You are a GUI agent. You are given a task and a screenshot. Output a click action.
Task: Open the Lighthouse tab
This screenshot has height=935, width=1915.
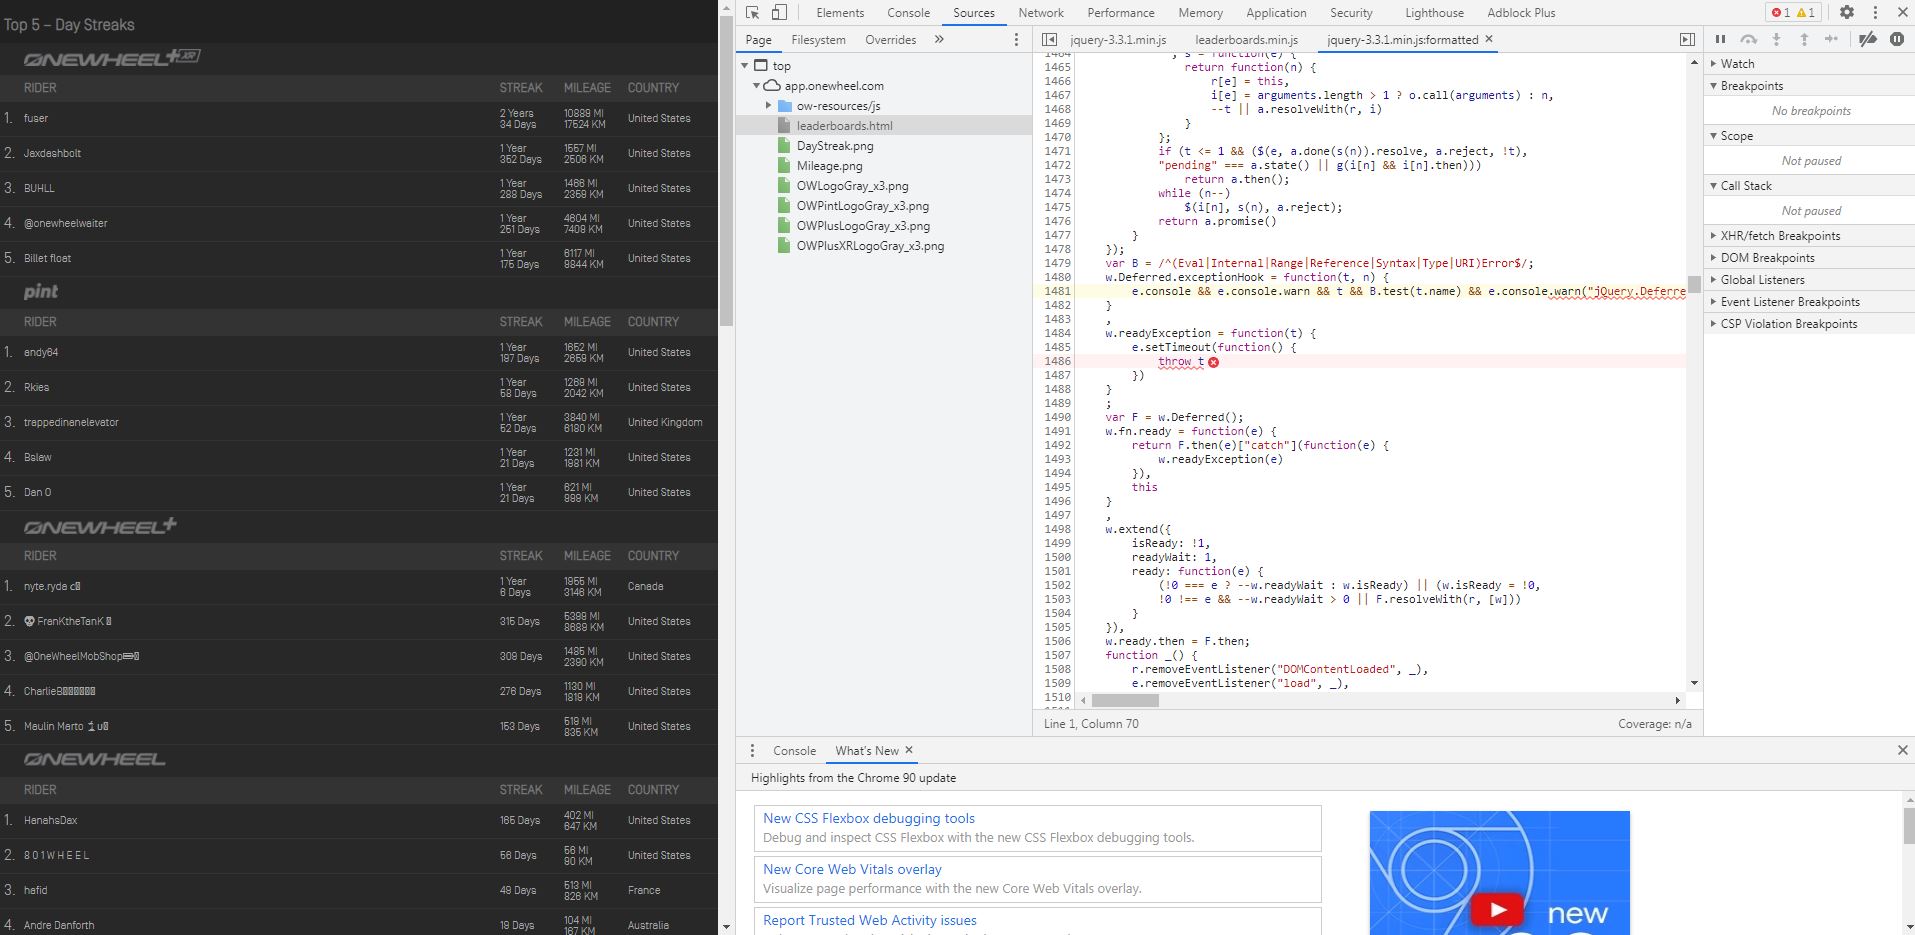1434,13
